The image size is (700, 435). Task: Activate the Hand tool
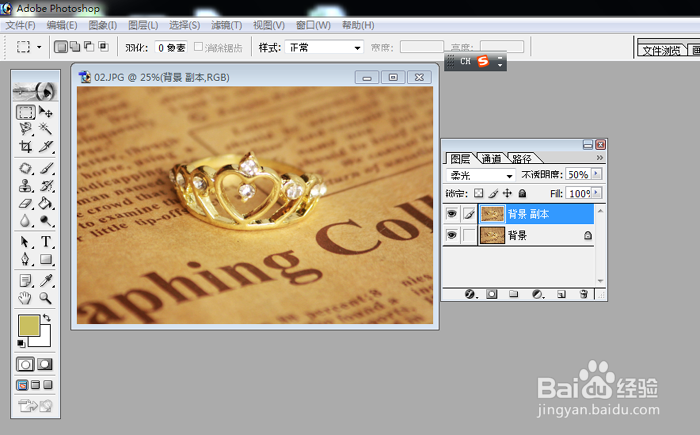click(25, 298)
